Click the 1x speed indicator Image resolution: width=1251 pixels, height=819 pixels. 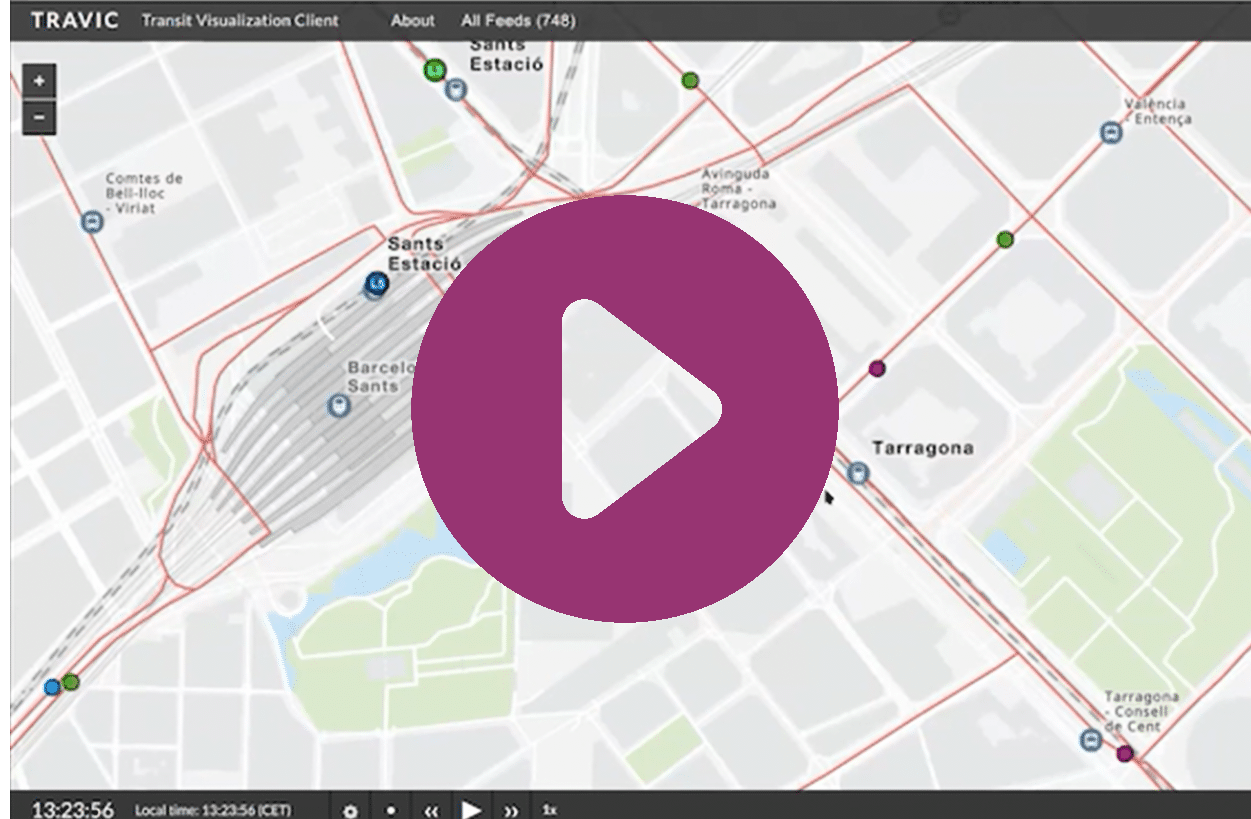pos(550,810)
